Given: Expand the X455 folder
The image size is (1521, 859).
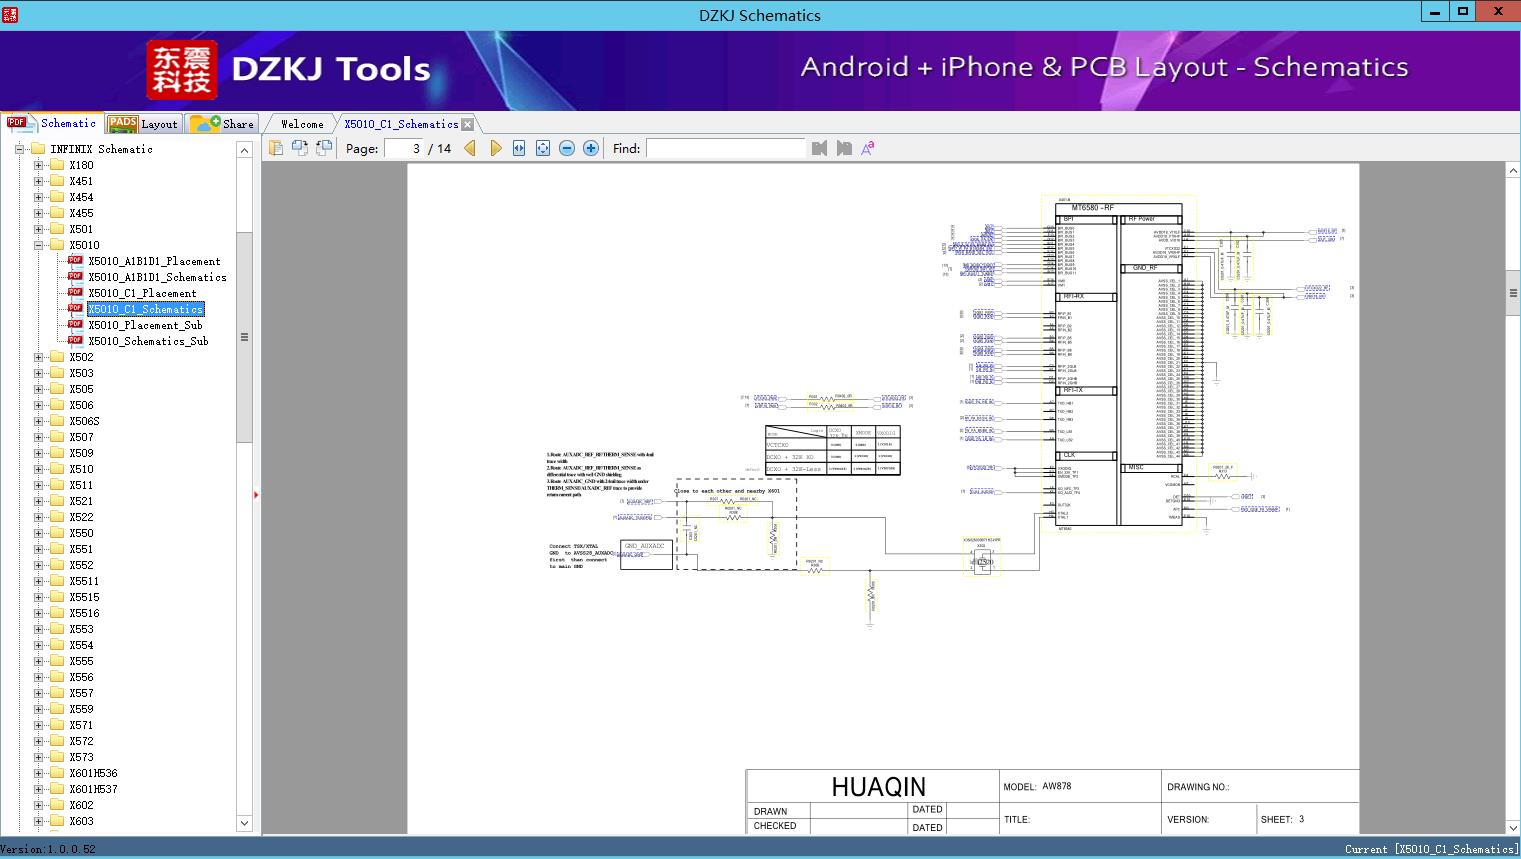Looking at the screenshot, I should [38, 213].
